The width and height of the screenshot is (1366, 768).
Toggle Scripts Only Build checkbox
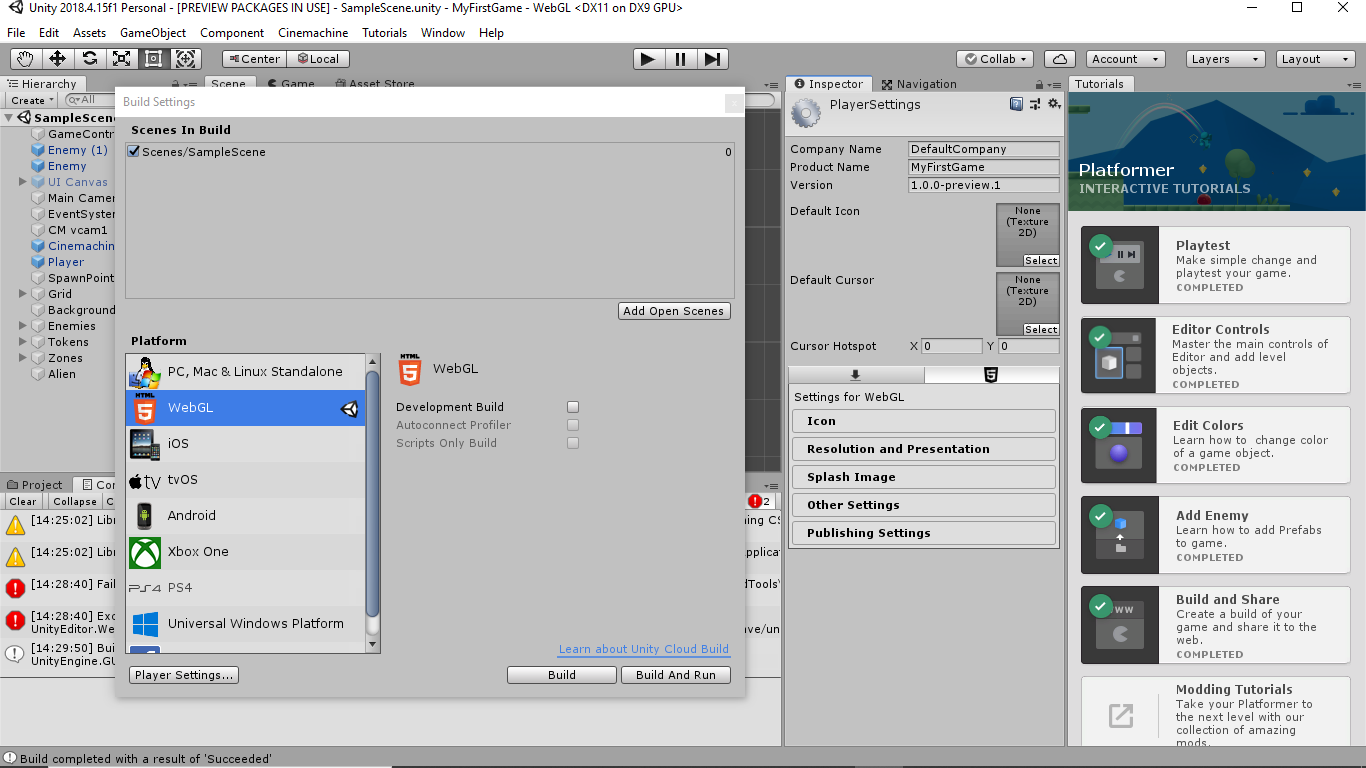point(573,443)
